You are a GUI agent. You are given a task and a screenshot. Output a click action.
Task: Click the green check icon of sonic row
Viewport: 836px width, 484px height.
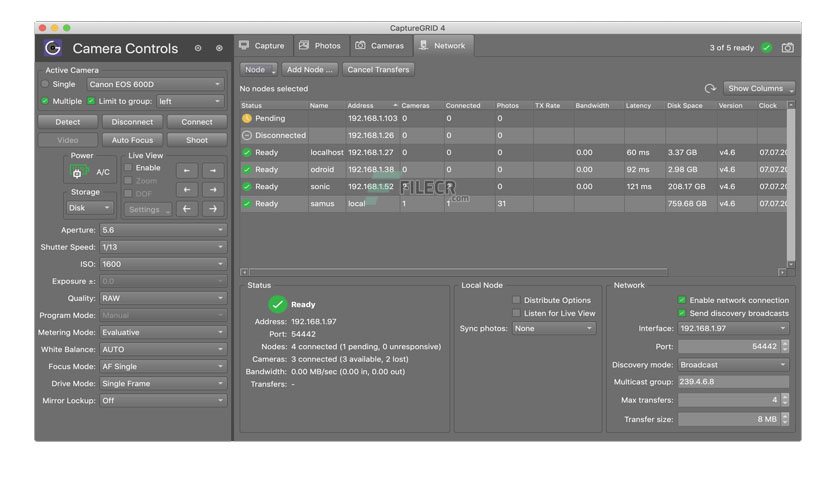tap(246, 187)
